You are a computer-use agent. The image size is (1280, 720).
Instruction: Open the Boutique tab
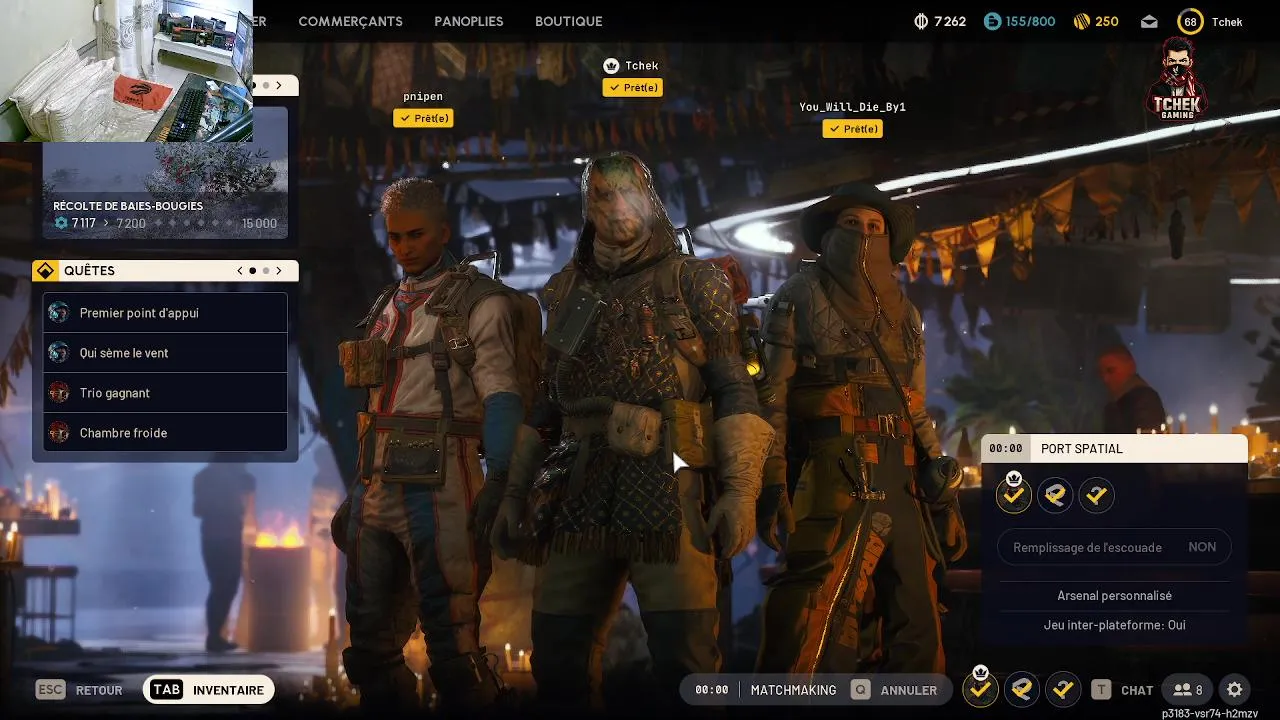click(569, 21)
